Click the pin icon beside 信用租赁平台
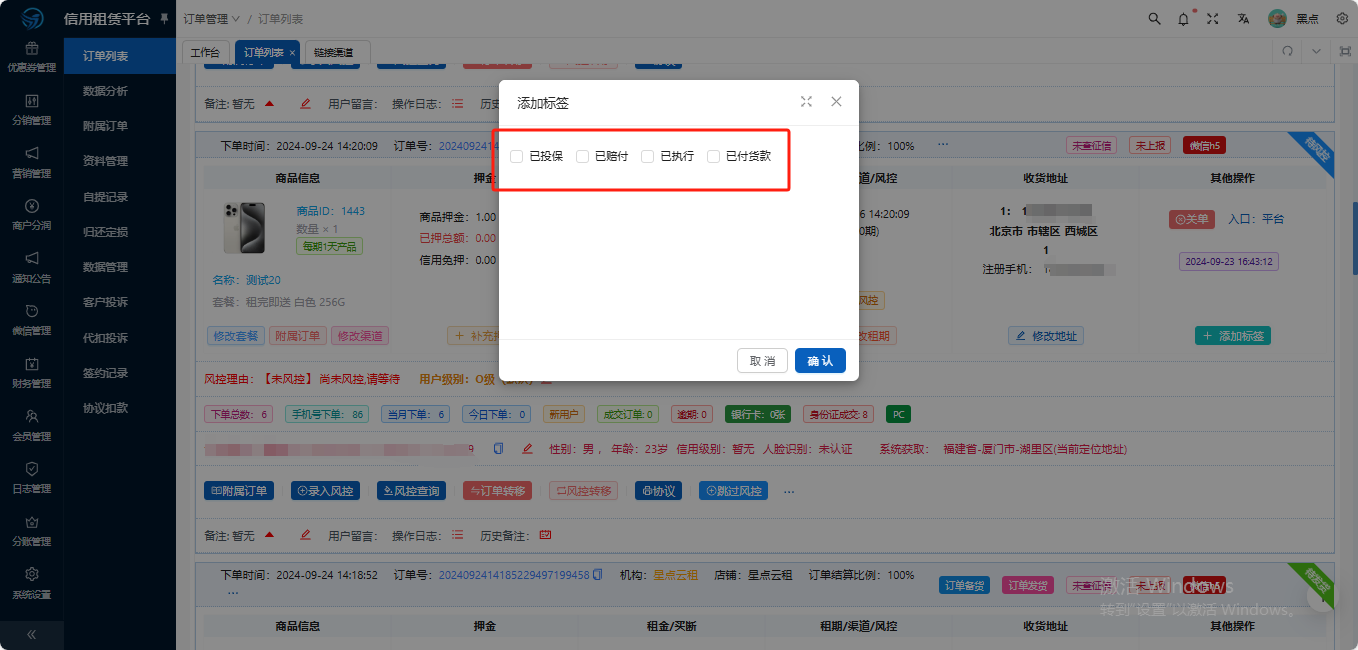Viewport: 1358px width, 650px height. tap(165, 18)
